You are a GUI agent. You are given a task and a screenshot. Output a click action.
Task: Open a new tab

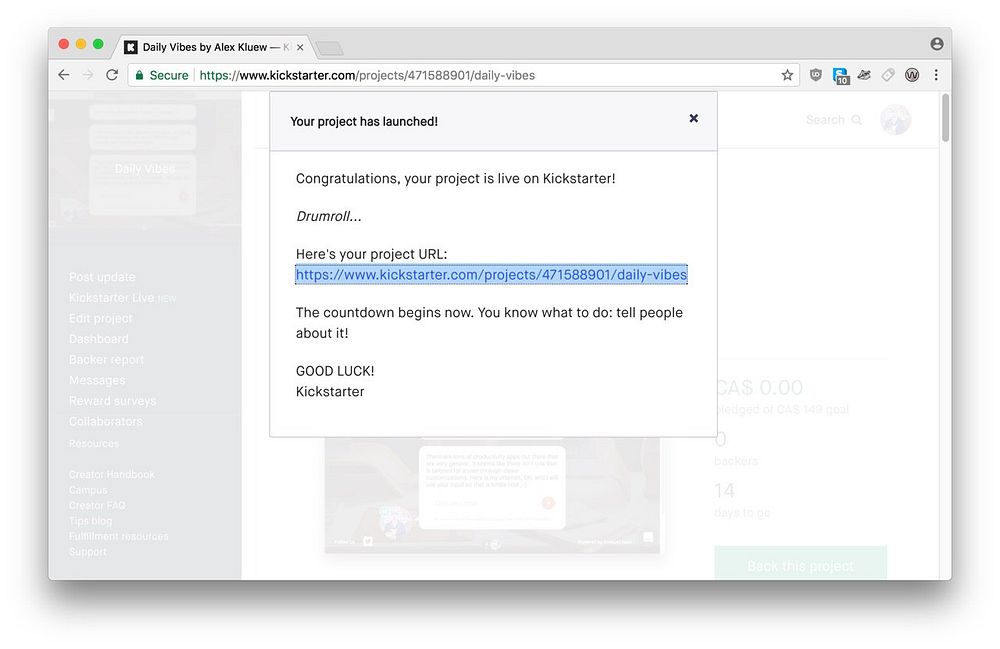pos(330,48)
